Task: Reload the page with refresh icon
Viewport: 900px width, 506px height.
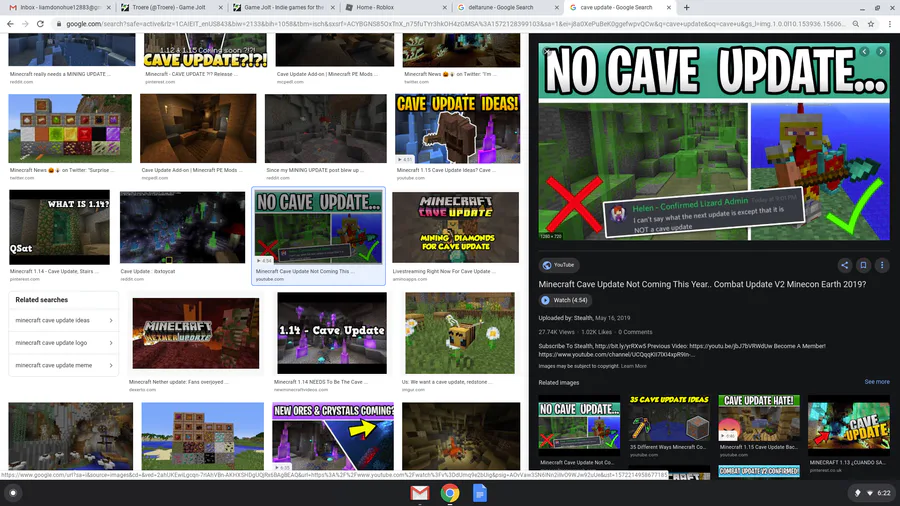Action: (x=40, y=24)
